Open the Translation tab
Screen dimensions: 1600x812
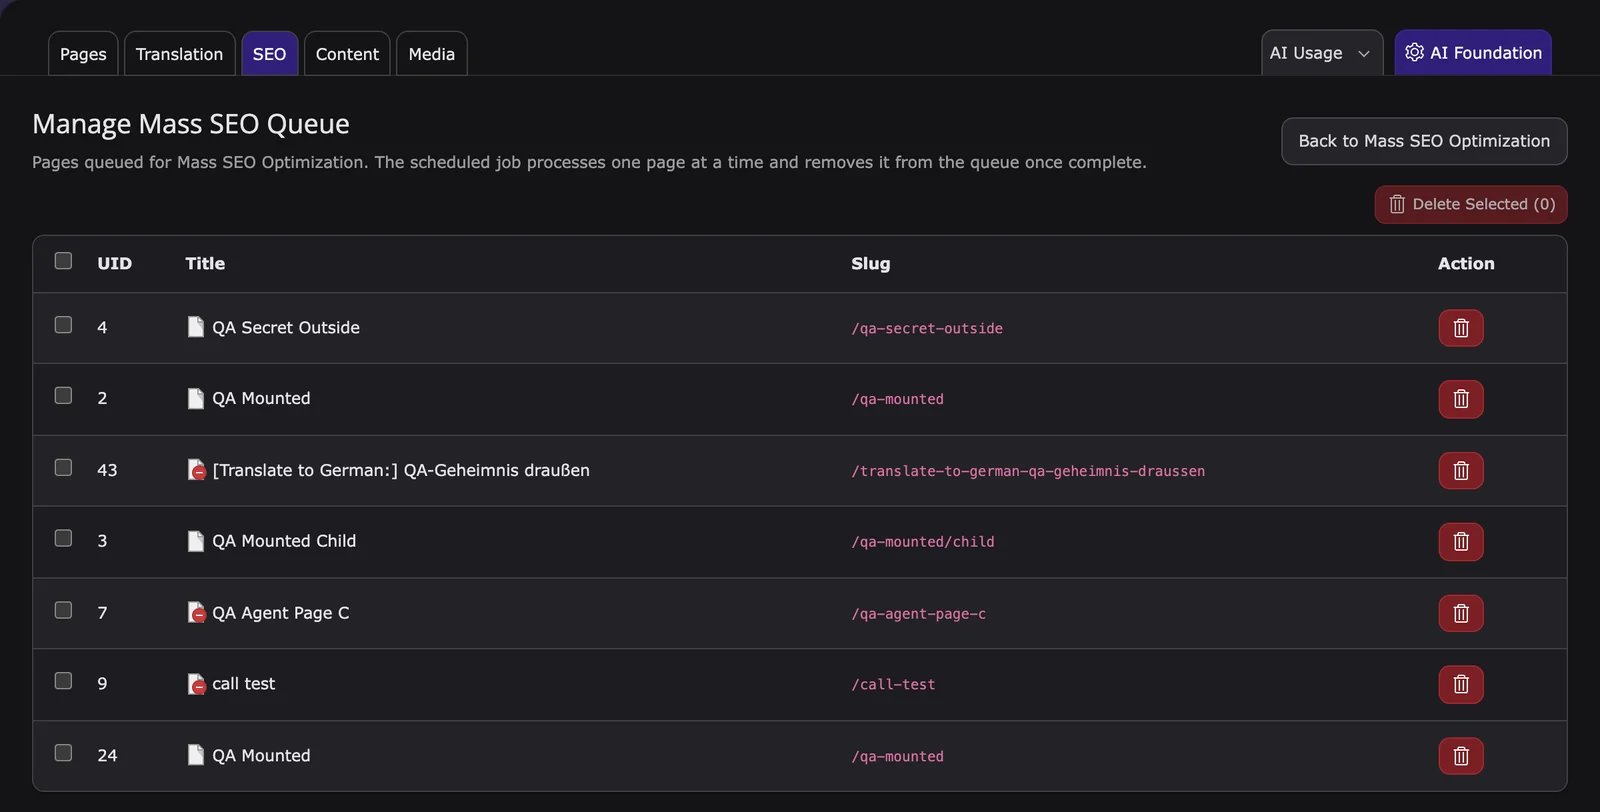pyautogui.click(x=179, y=54)
